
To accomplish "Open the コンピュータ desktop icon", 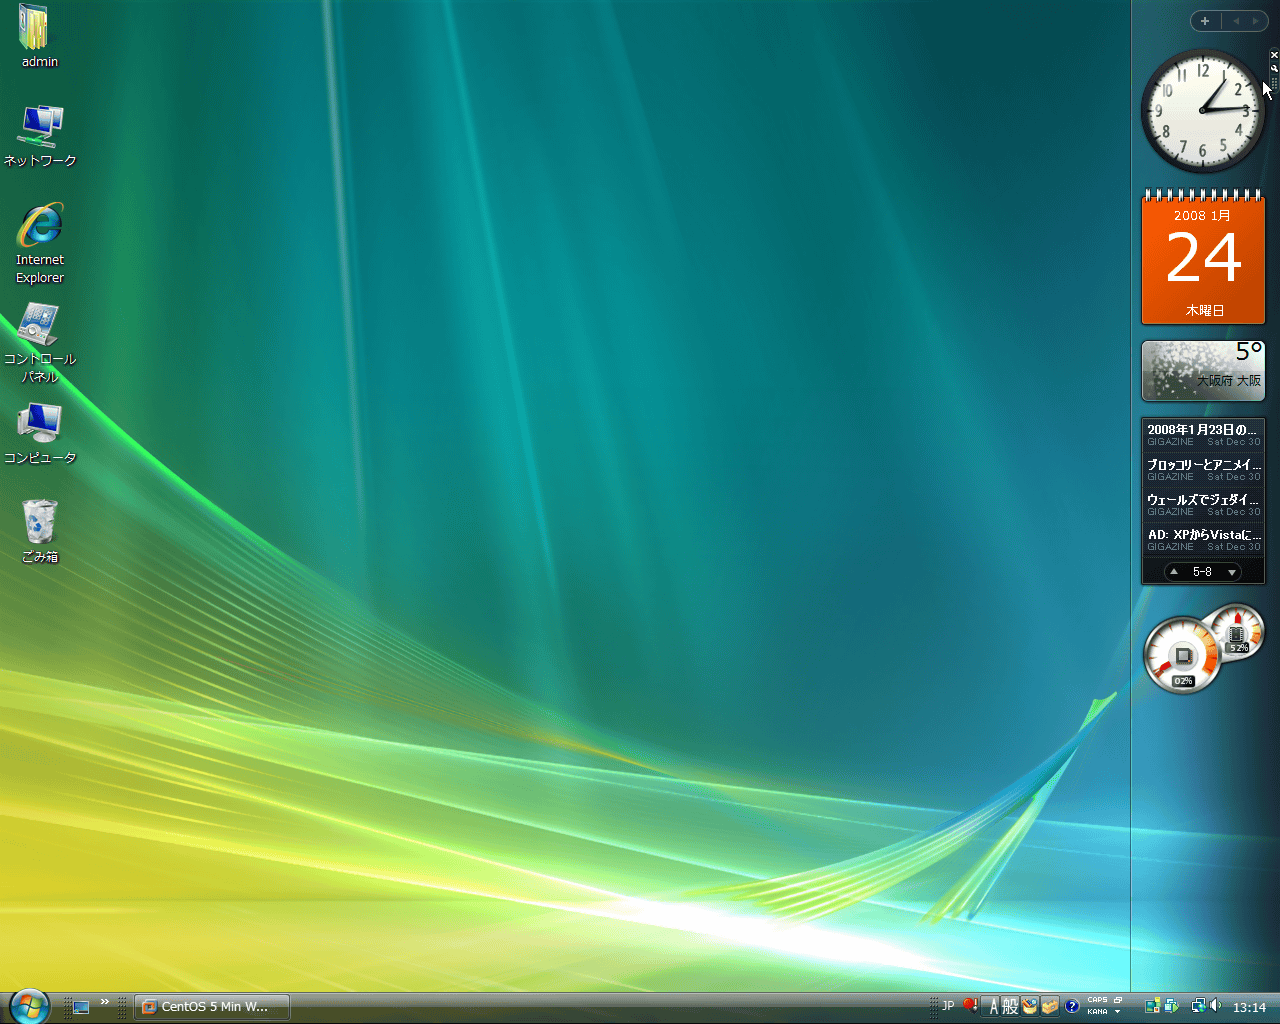I will coord(38,423).
